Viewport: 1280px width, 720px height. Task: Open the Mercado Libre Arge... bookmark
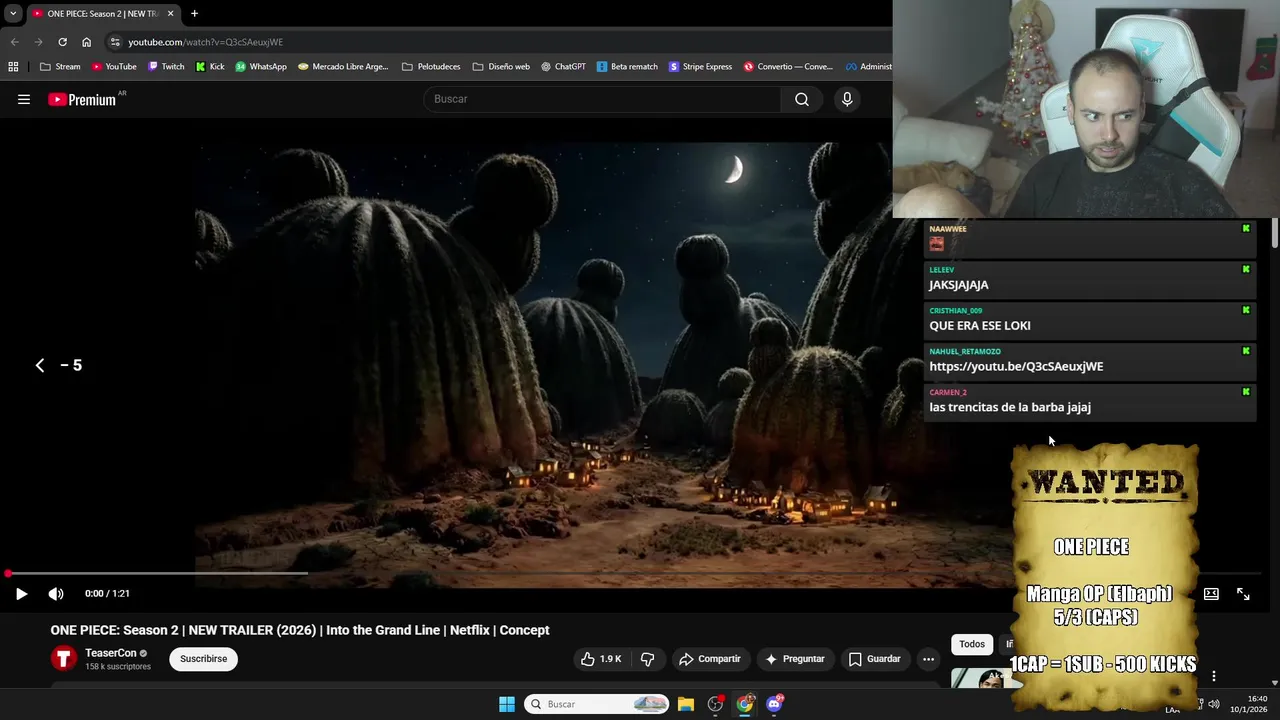pos(343,67)
